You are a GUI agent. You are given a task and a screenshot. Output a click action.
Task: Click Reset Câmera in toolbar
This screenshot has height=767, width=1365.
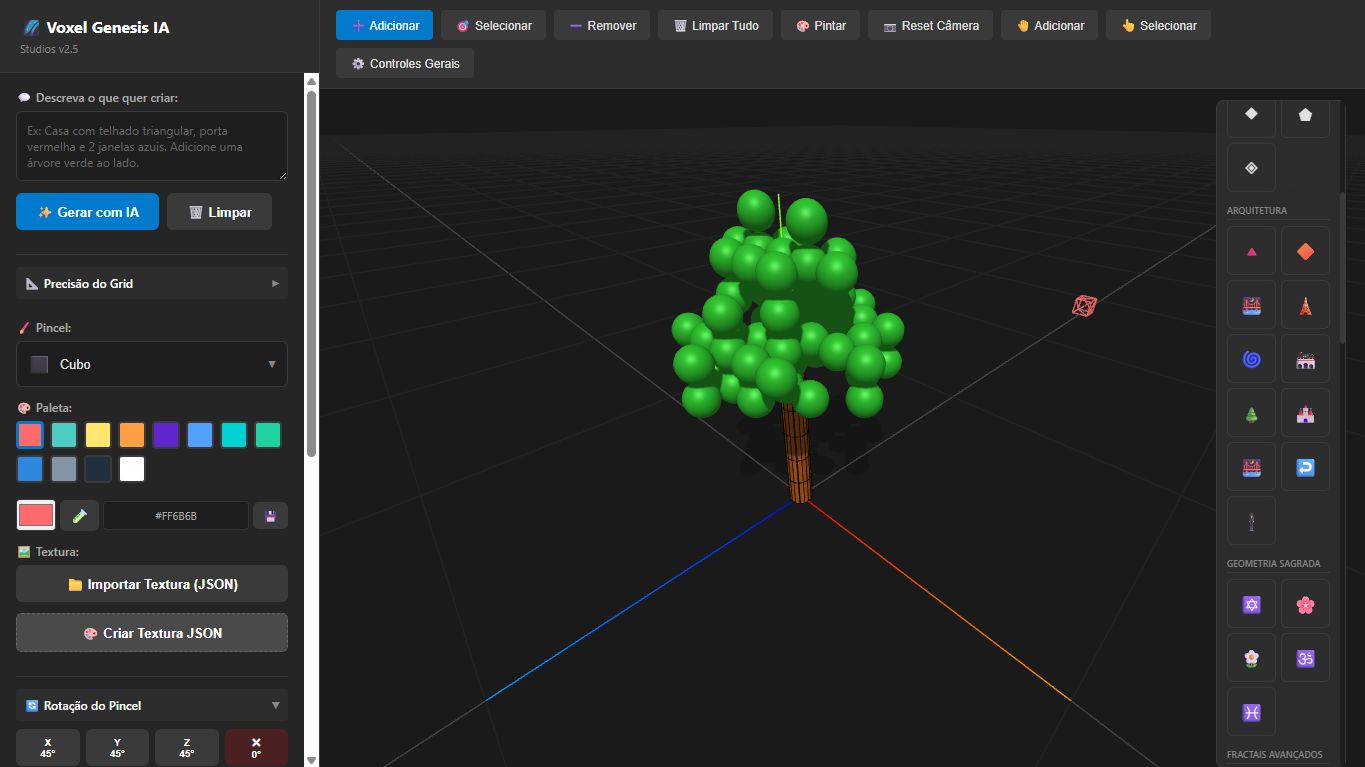[x=930, y=25]
